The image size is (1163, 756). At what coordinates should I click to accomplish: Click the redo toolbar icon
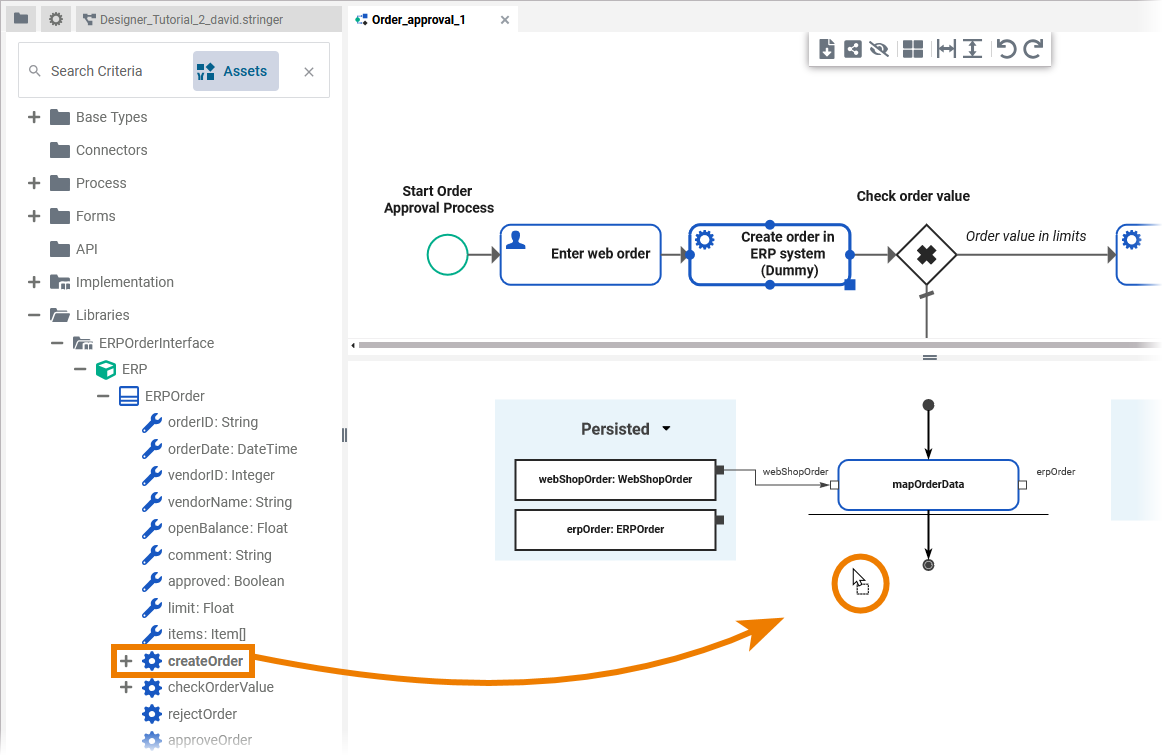point(1033,49)
